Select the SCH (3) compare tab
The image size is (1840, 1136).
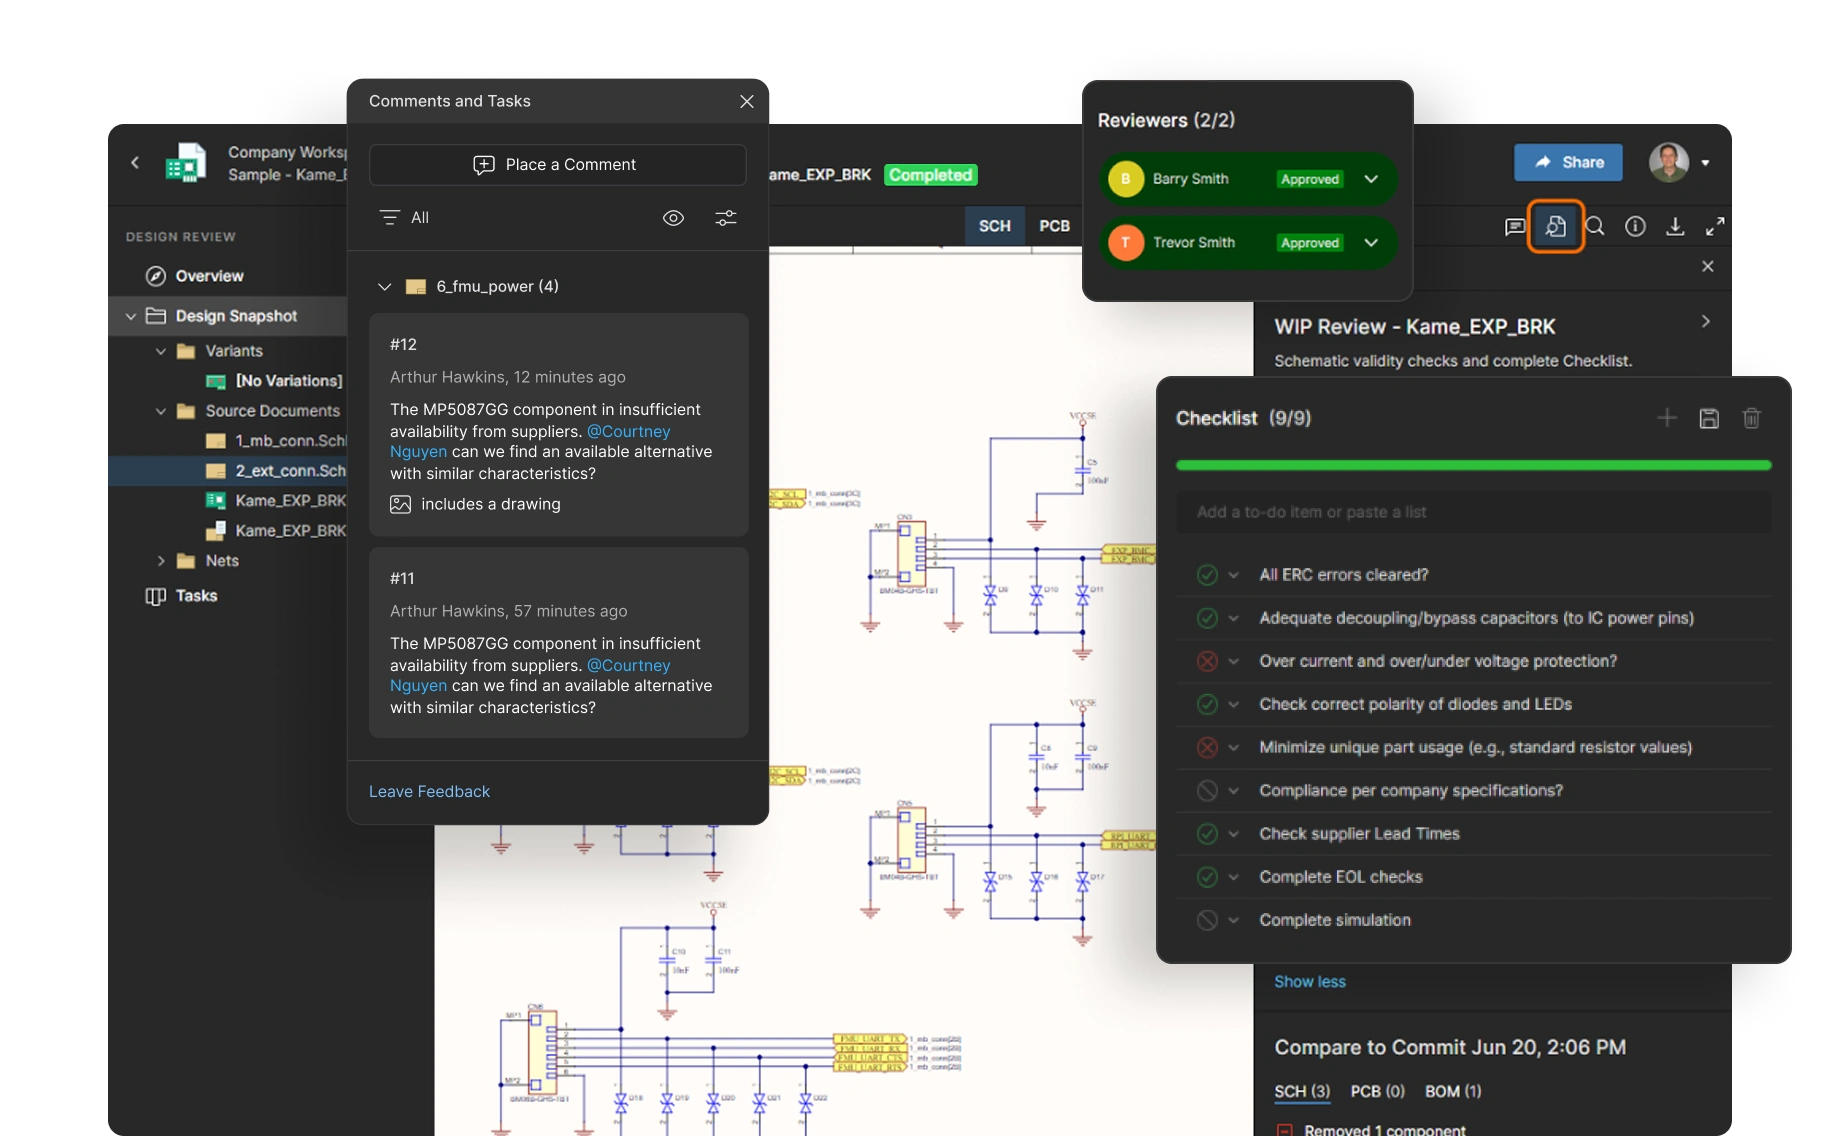pyautogui.click(x=1302, y=1092)
